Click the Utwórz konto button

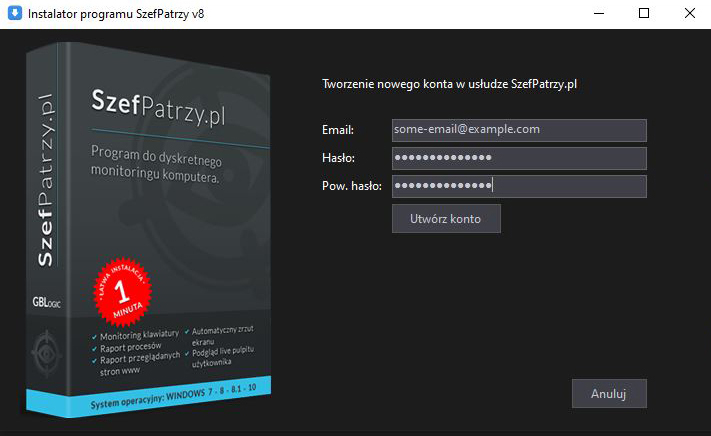point(446,218)
